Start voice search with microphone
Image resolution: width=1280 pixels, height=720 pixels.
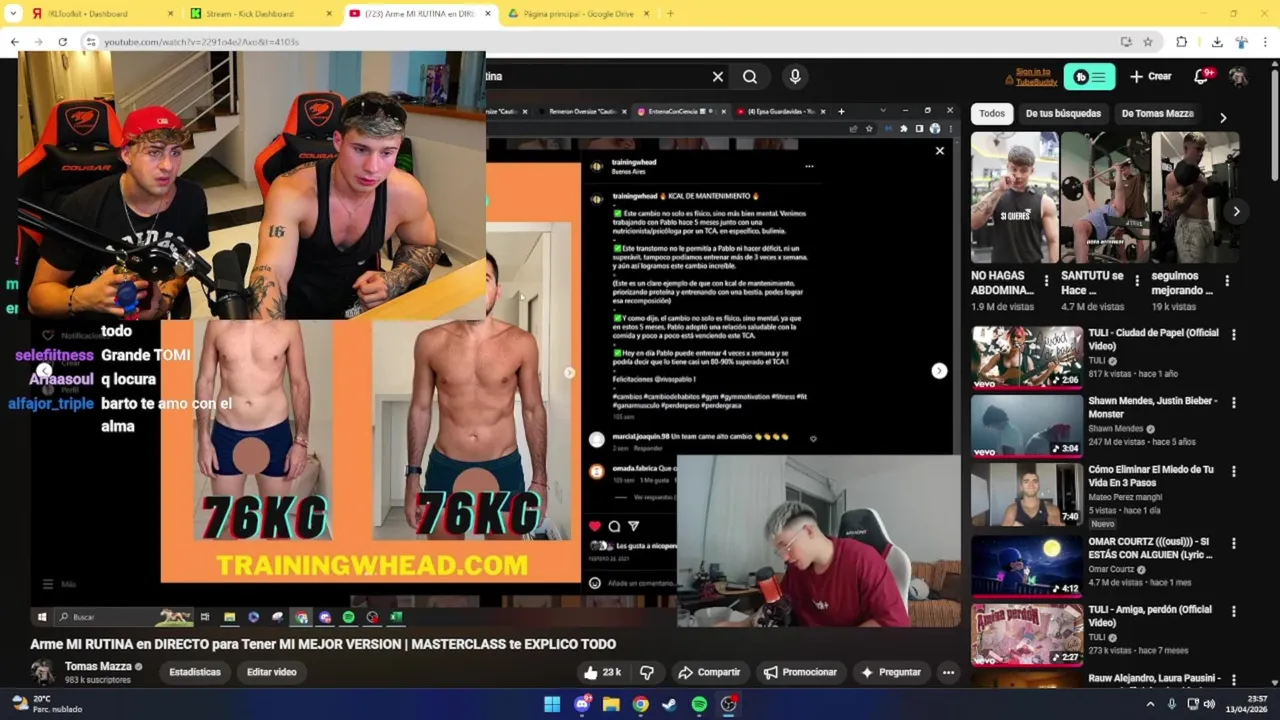[795, 77]
